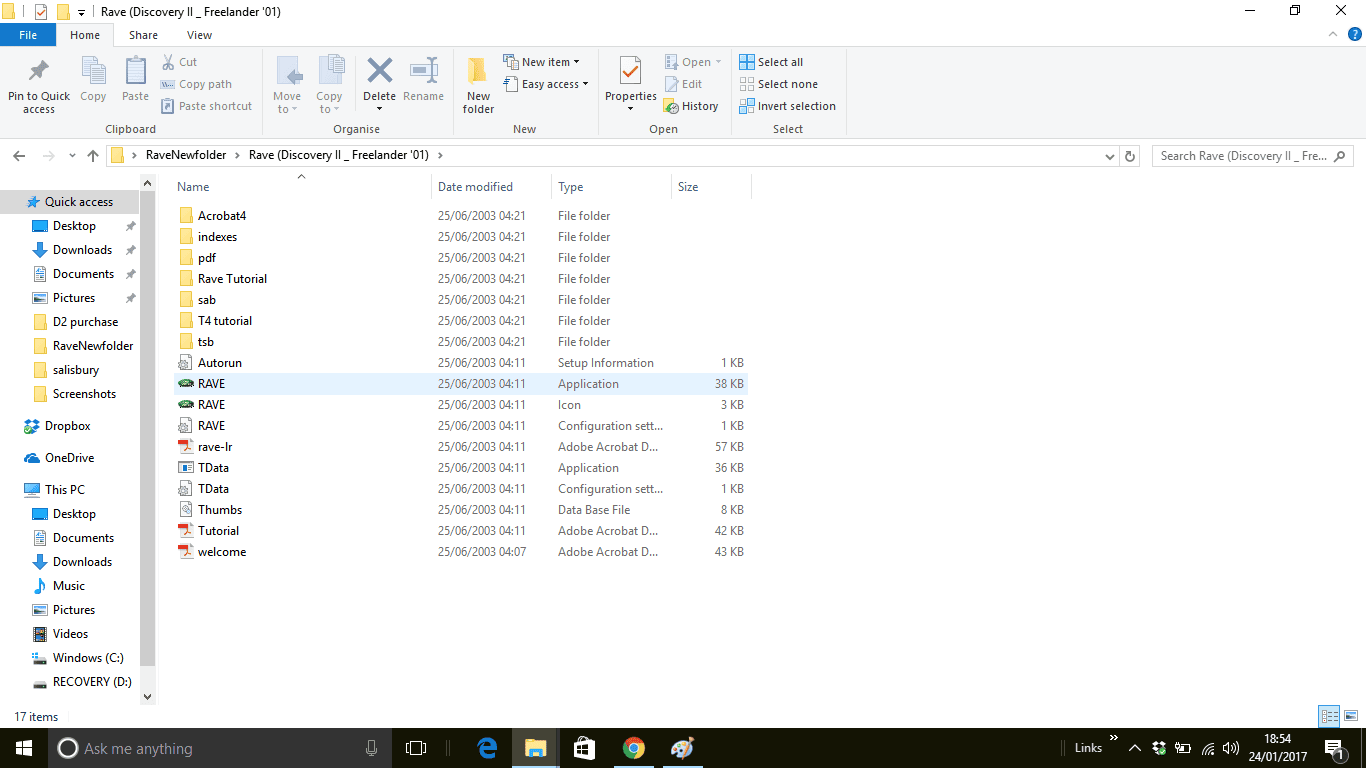The width and height of the screenshot is (1366, 768).
Task: Select the Autorun setup file
Action: (219, 363)
